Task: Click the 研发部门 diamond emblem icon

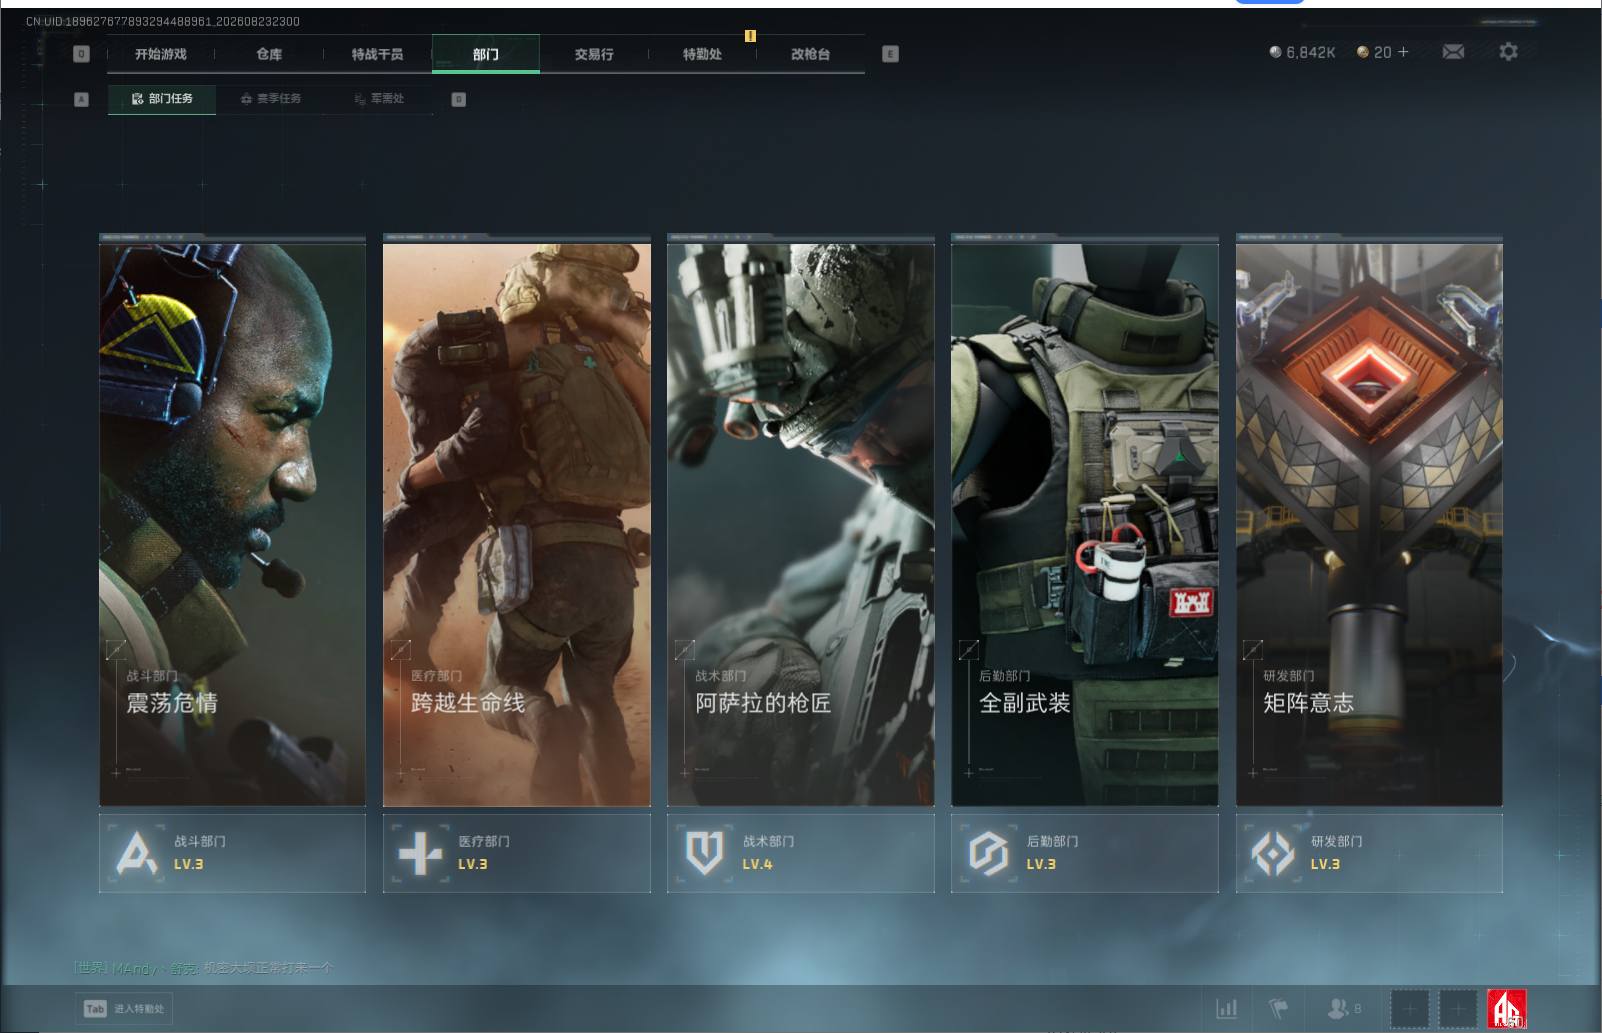Action: [x=1273, y=853]
